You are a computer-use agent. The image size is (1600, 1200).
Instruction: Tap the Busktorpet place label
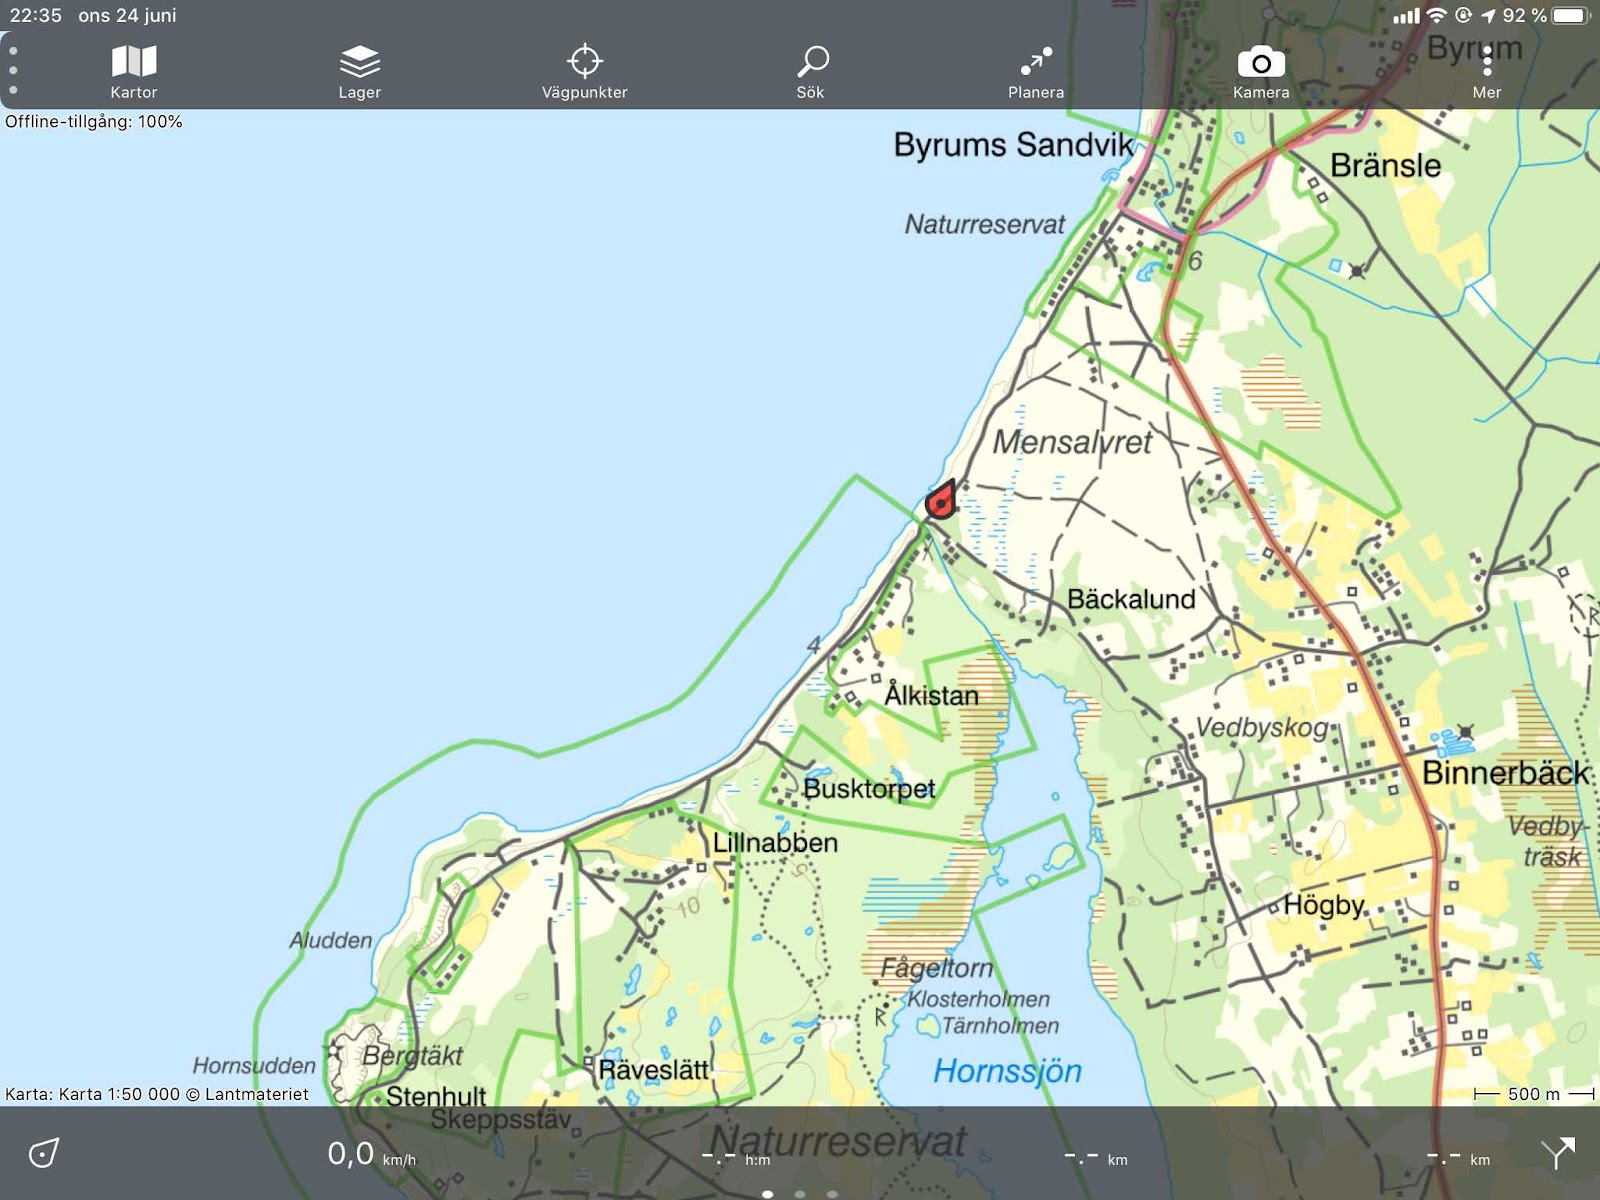click(x=869, y=789)
